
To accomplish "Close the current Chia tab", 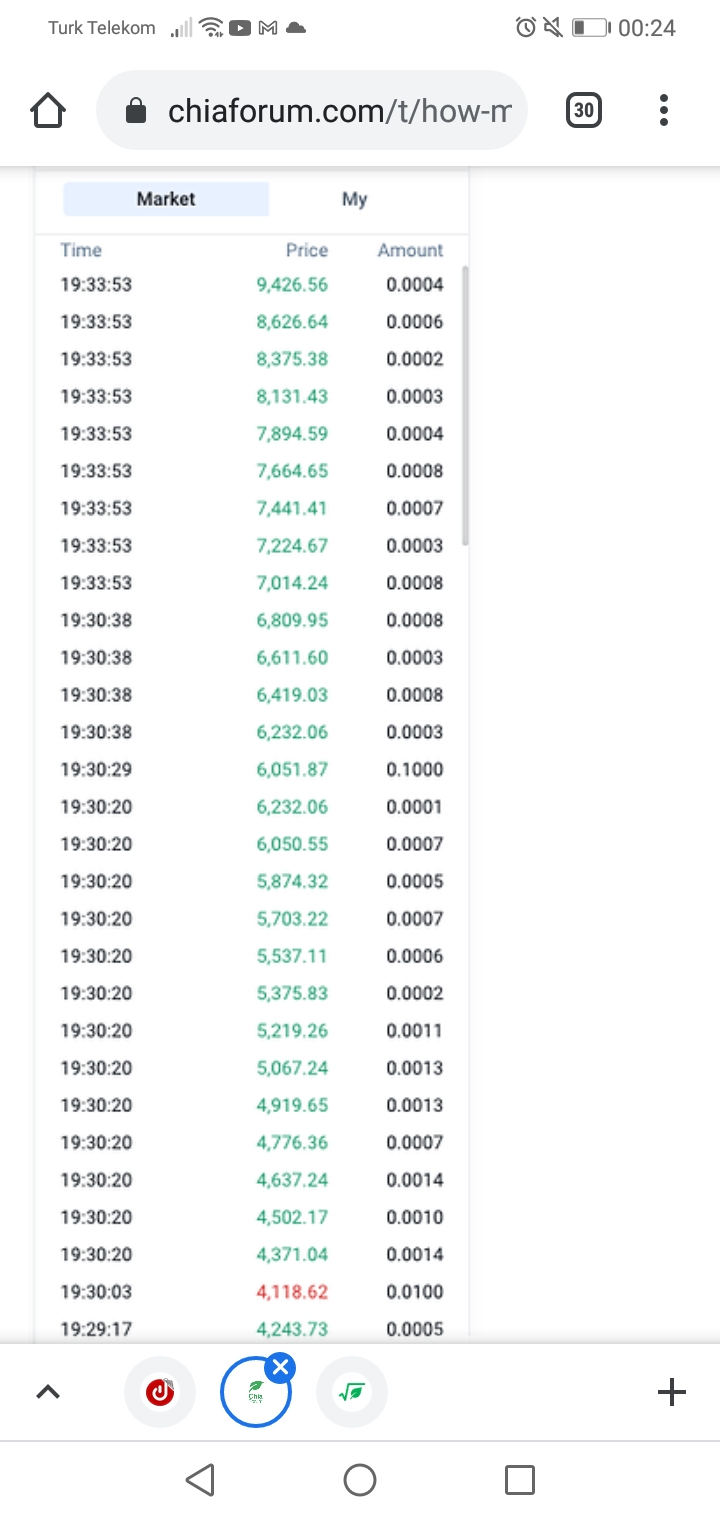I will pos(281,1367).
